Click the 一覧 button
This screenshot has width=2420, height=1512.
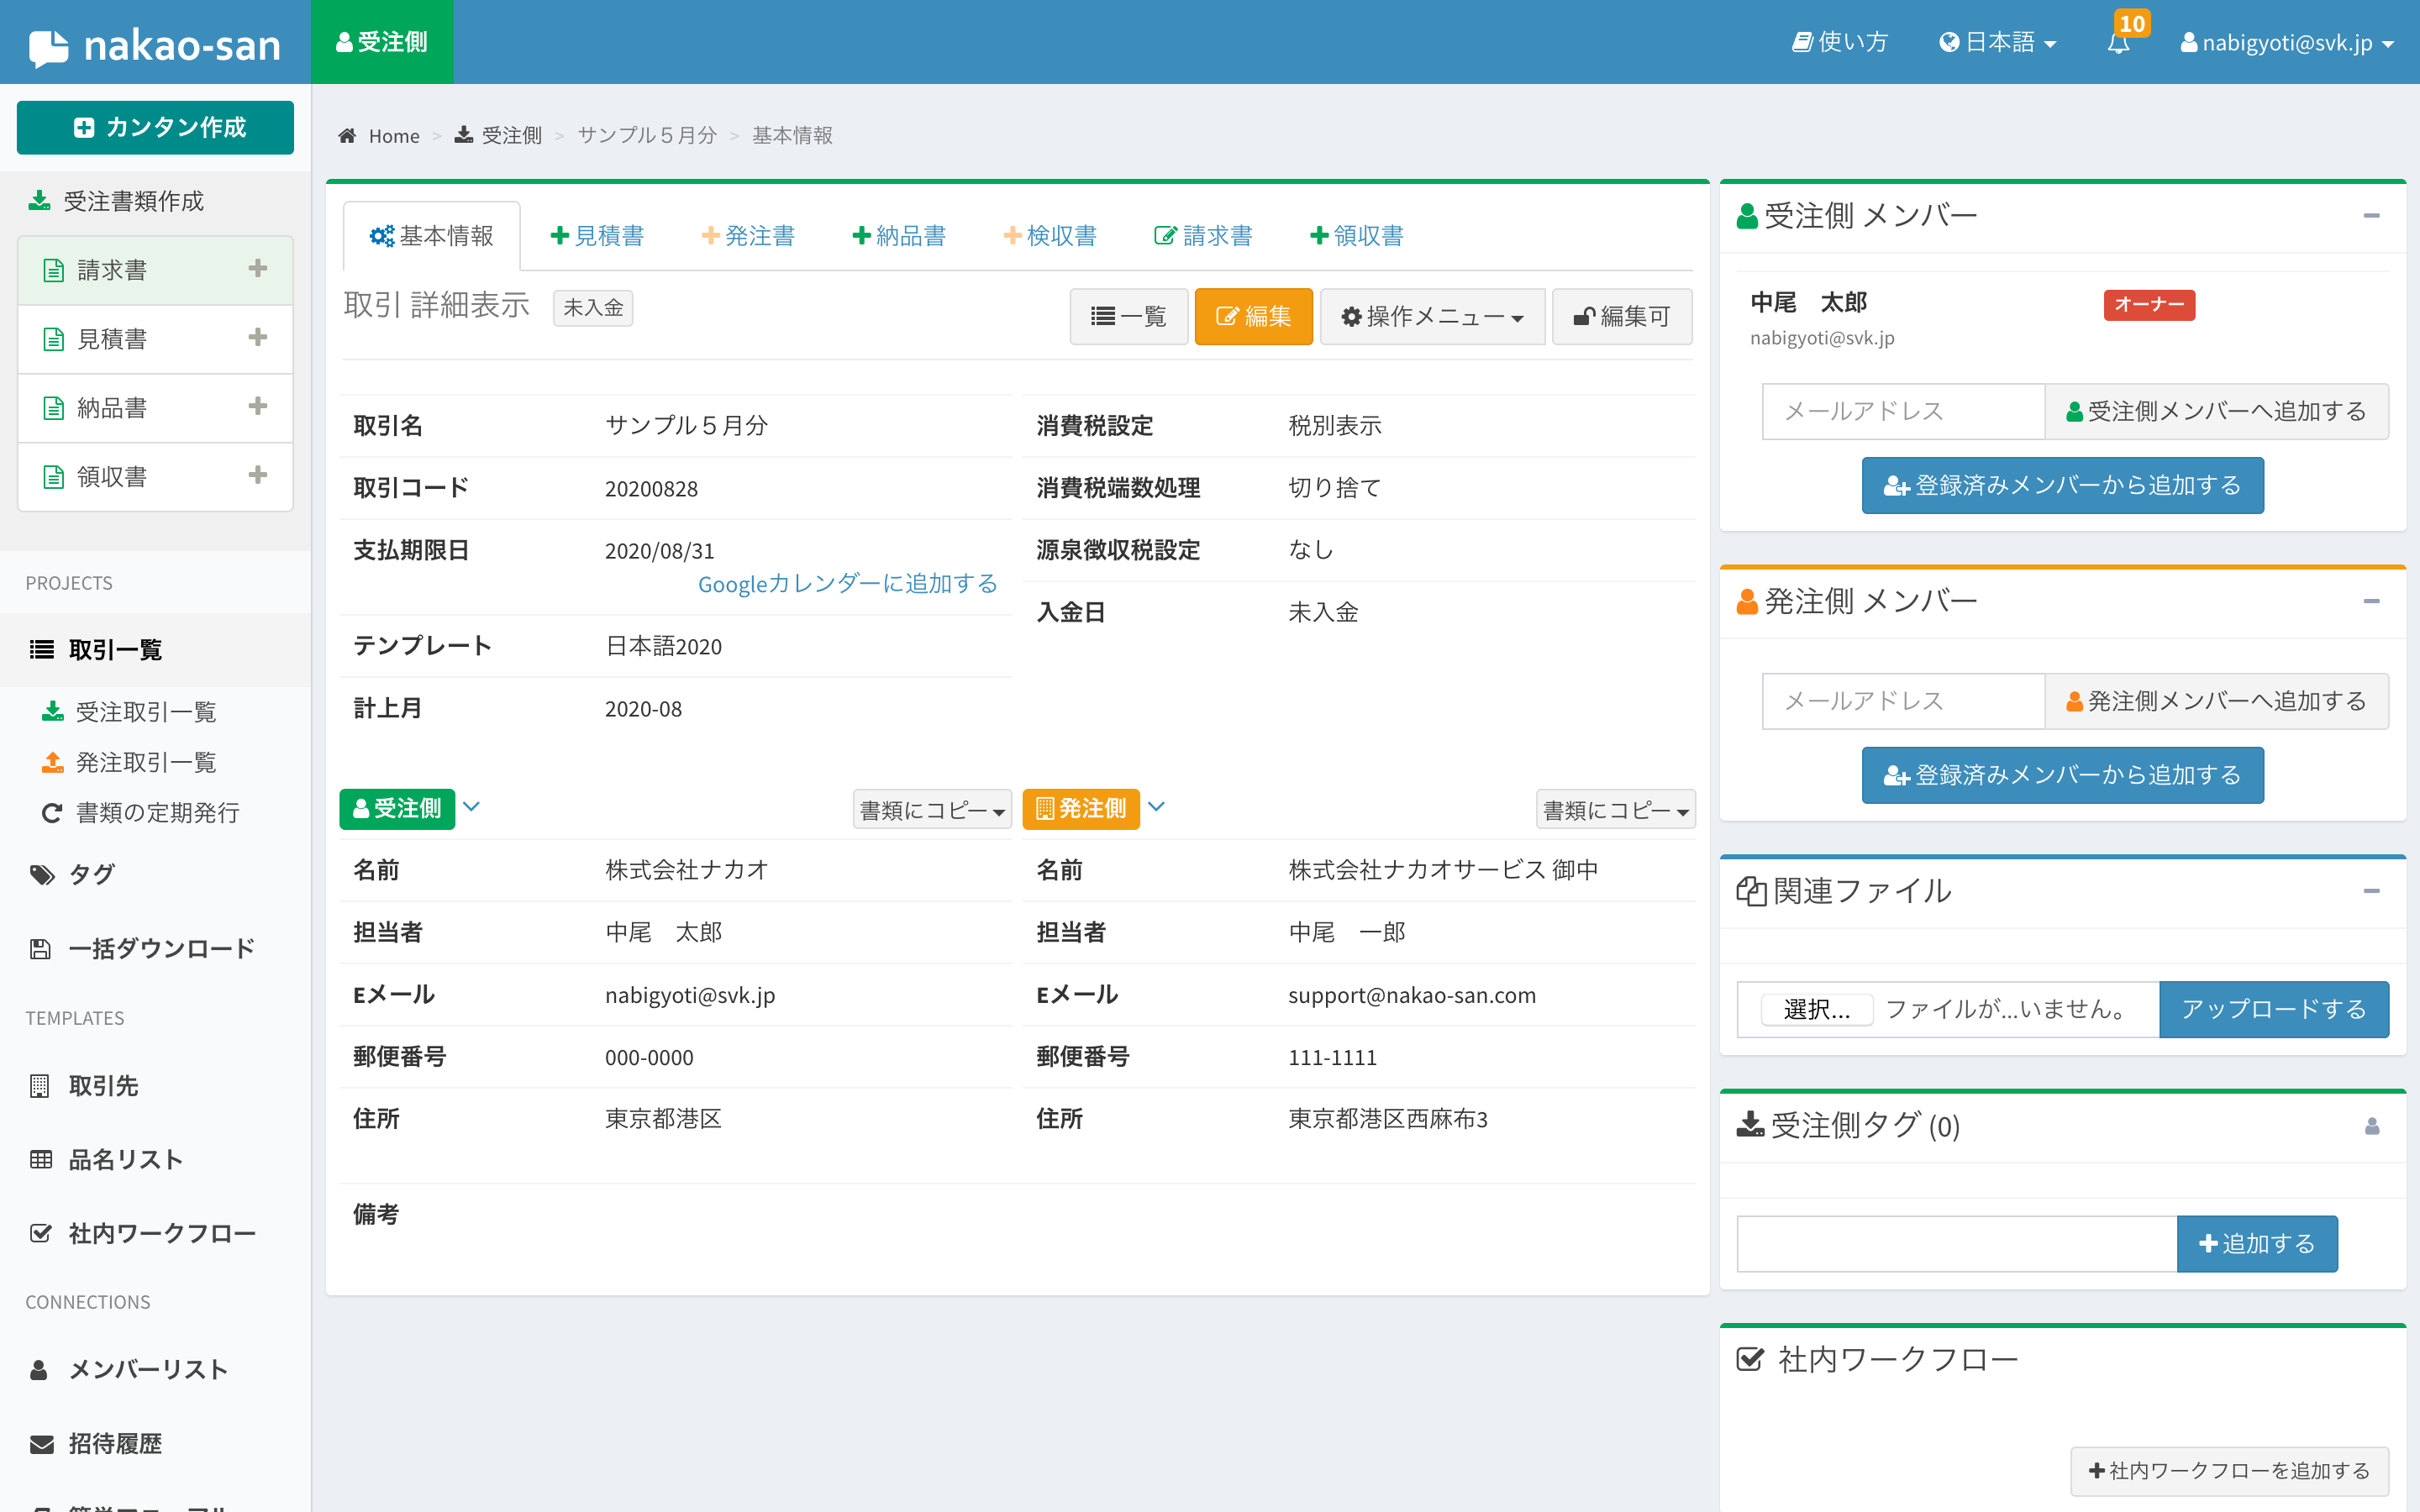(1129, 317)
